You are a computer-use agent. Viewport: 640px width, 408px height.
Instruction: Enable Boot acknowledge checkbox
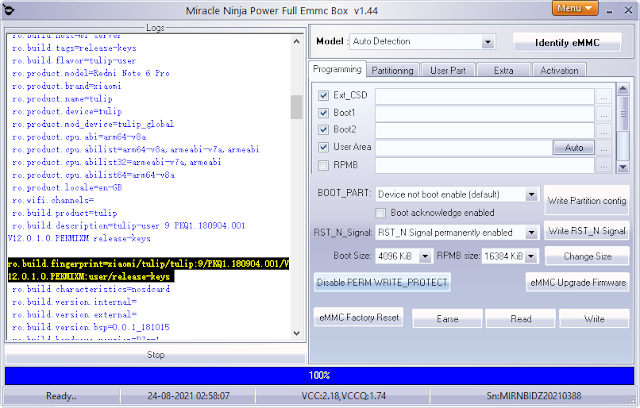[380, 213]
